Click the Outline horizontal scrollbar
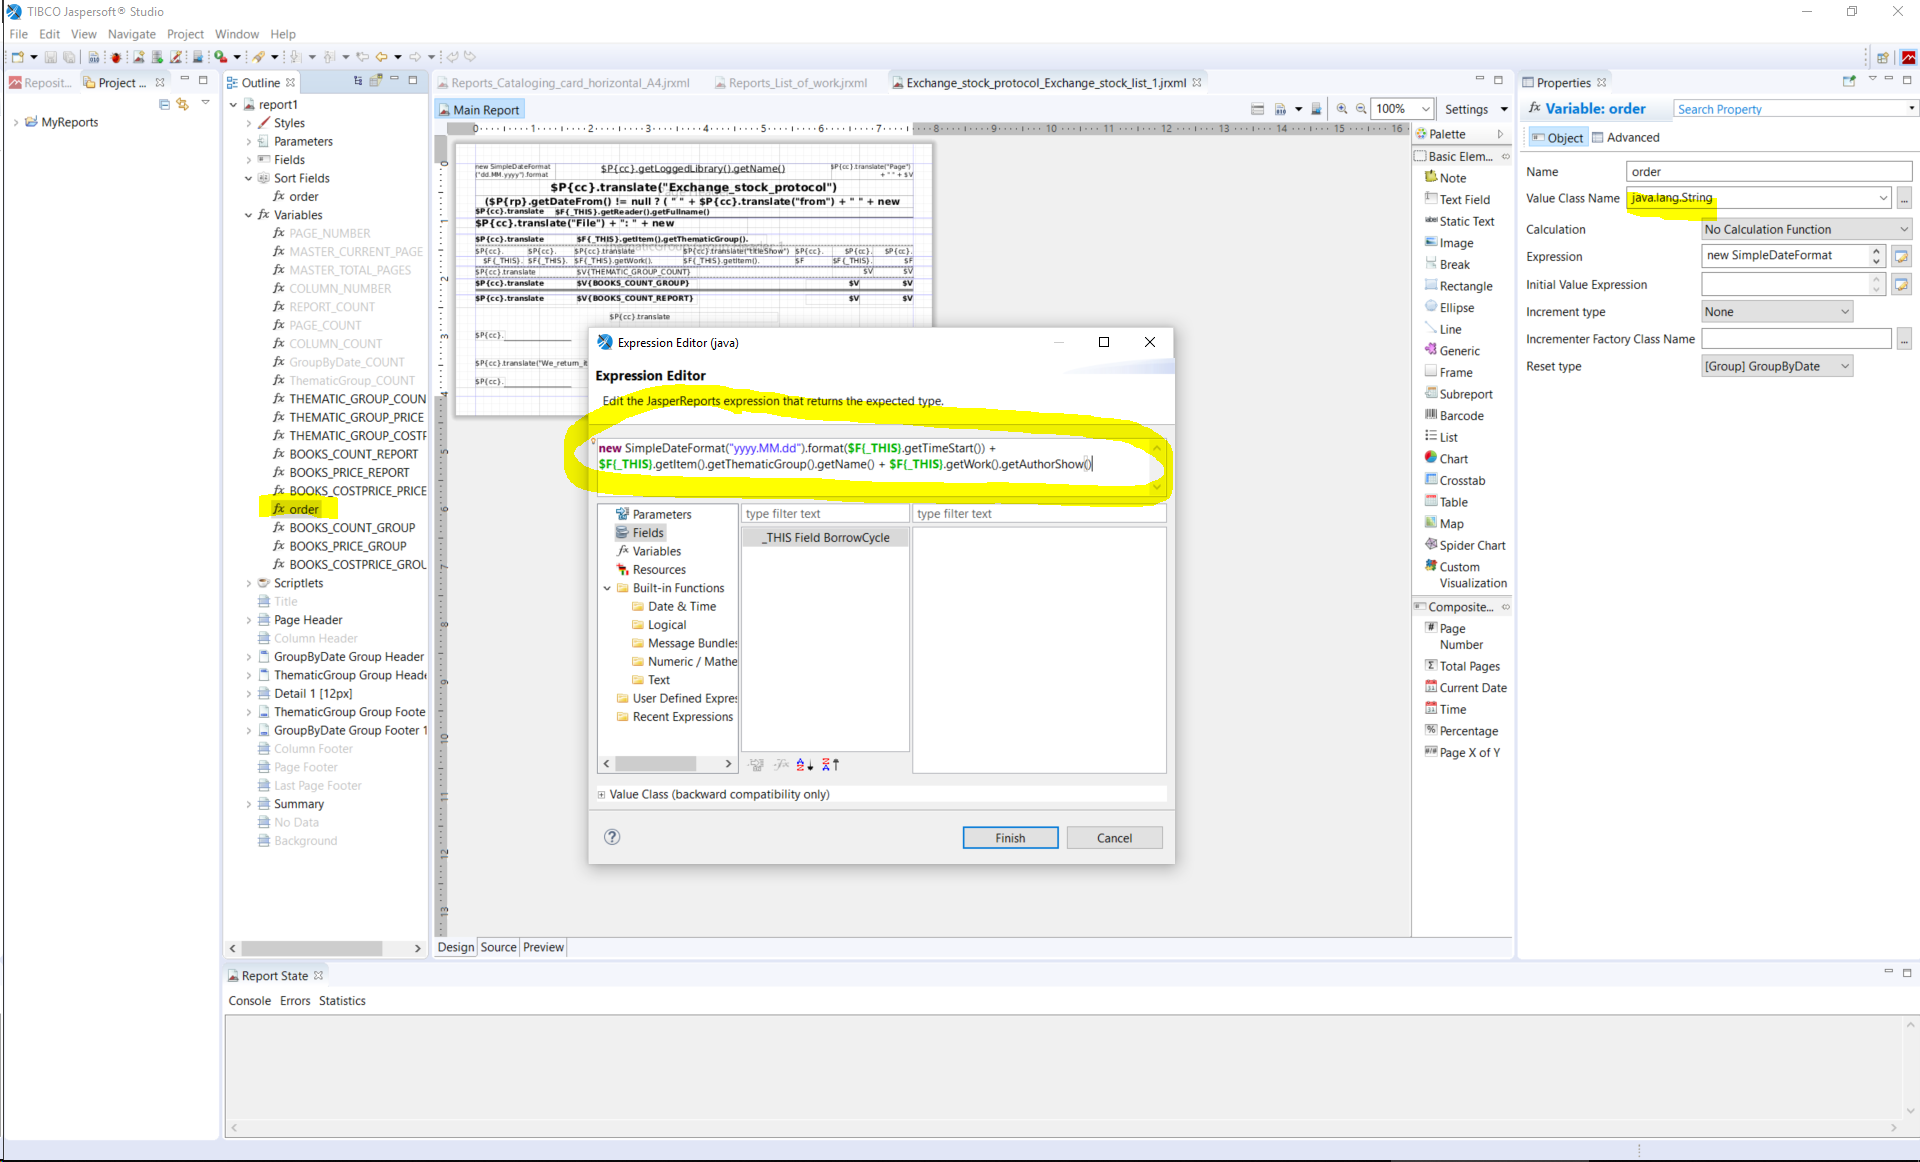 click(310, 948)
